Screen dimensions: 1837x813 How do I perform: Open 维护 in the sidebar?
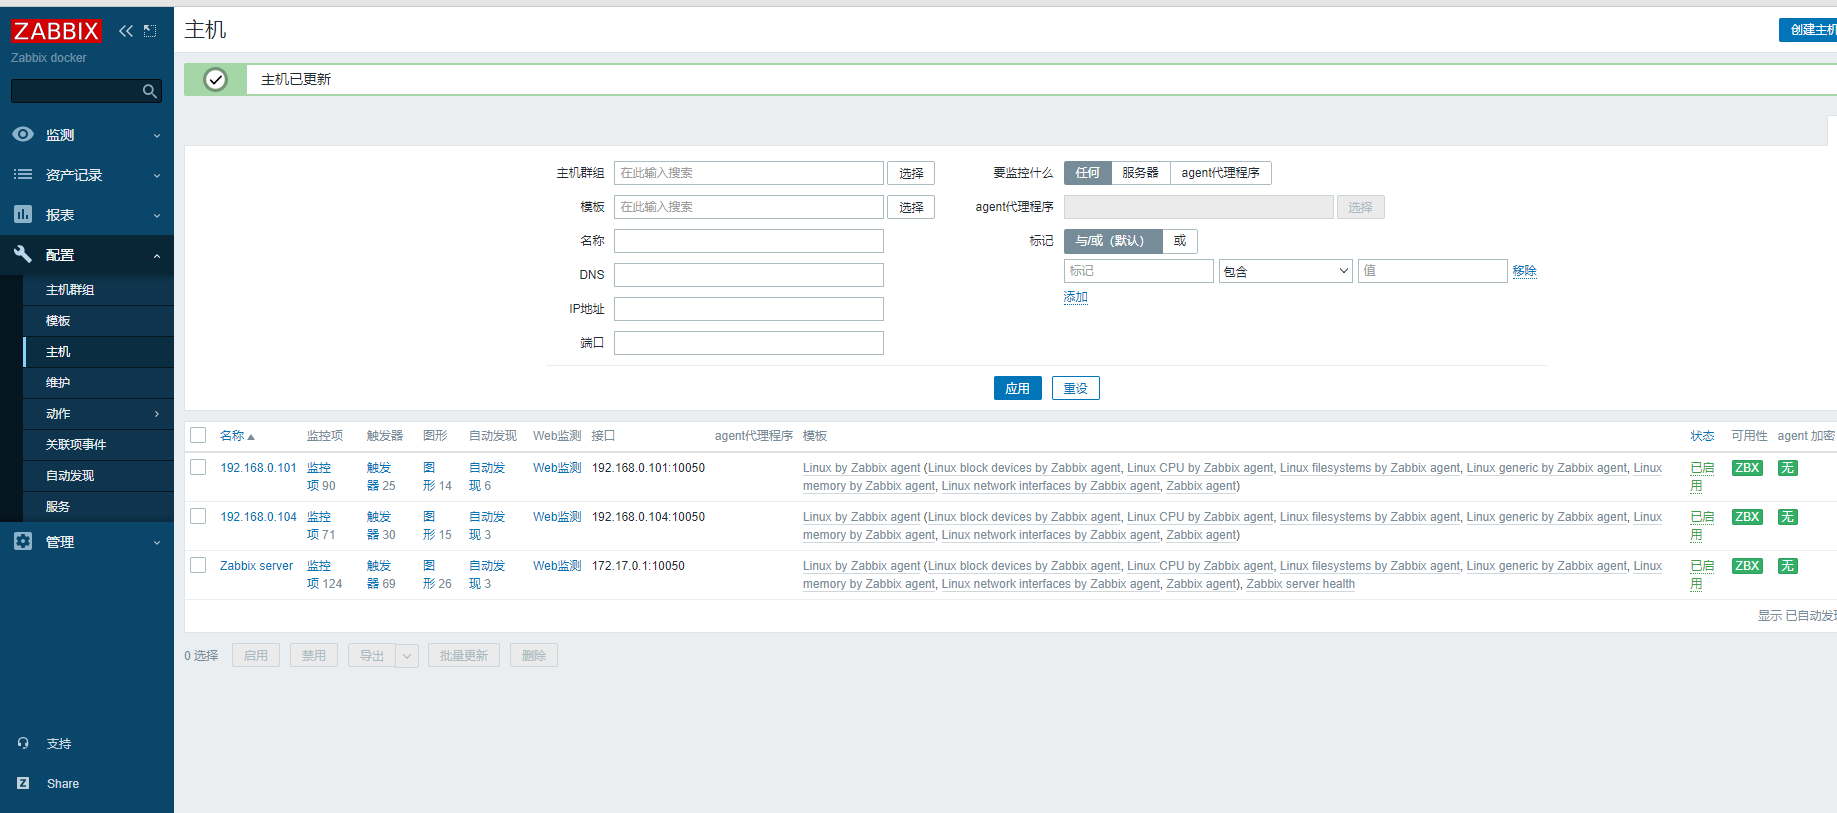58,383
